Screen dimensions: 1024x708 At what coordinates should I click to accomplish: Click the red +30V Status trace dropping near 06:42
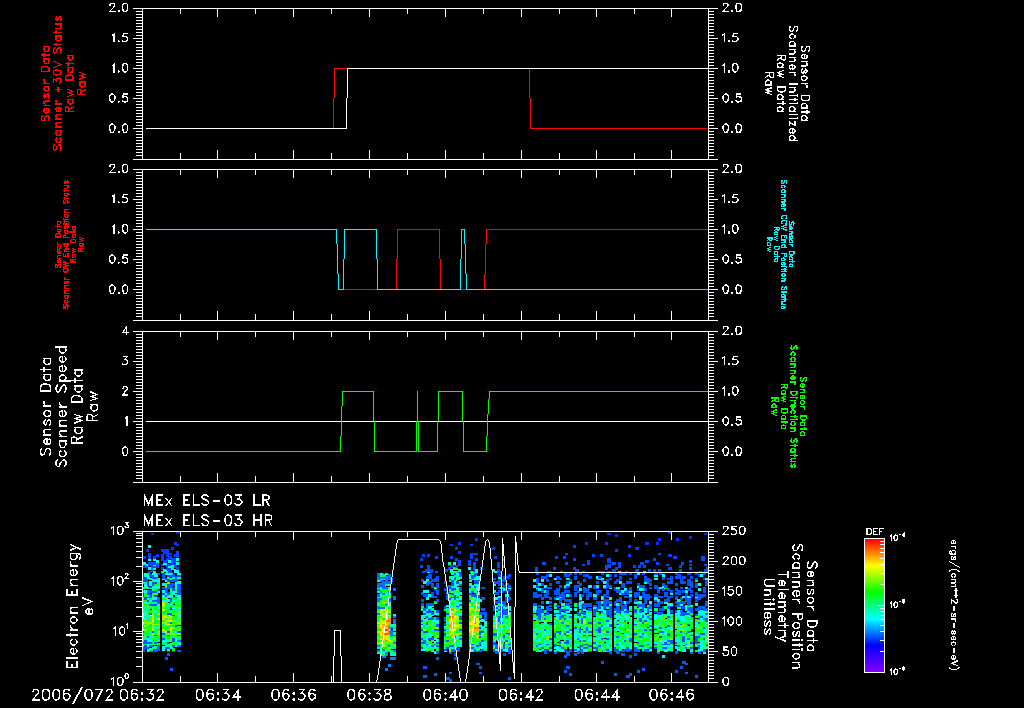[x=530, y=98]
